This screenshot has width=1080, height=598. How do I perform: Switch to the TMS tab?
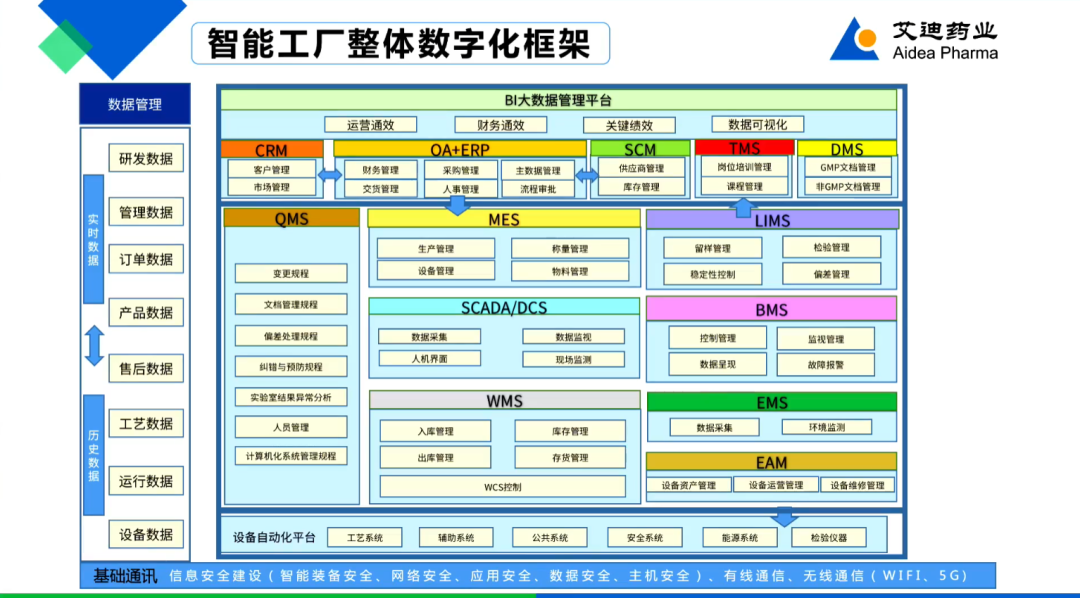click(746, 149)
